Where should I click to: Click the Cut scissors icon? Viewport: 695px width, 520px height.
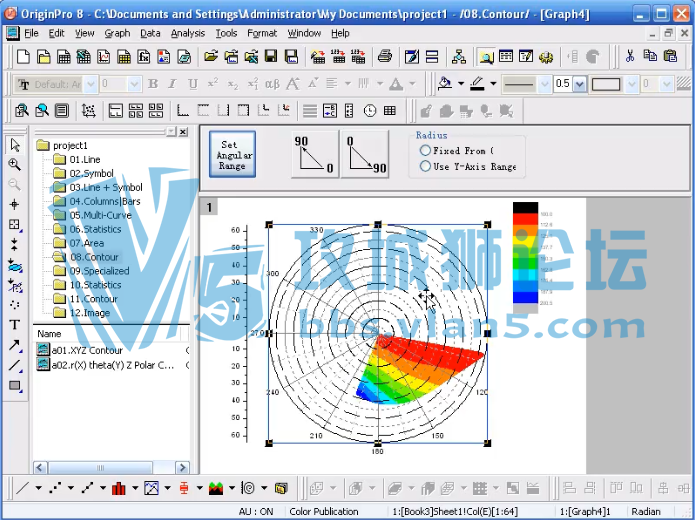click(x=629, y=56)
